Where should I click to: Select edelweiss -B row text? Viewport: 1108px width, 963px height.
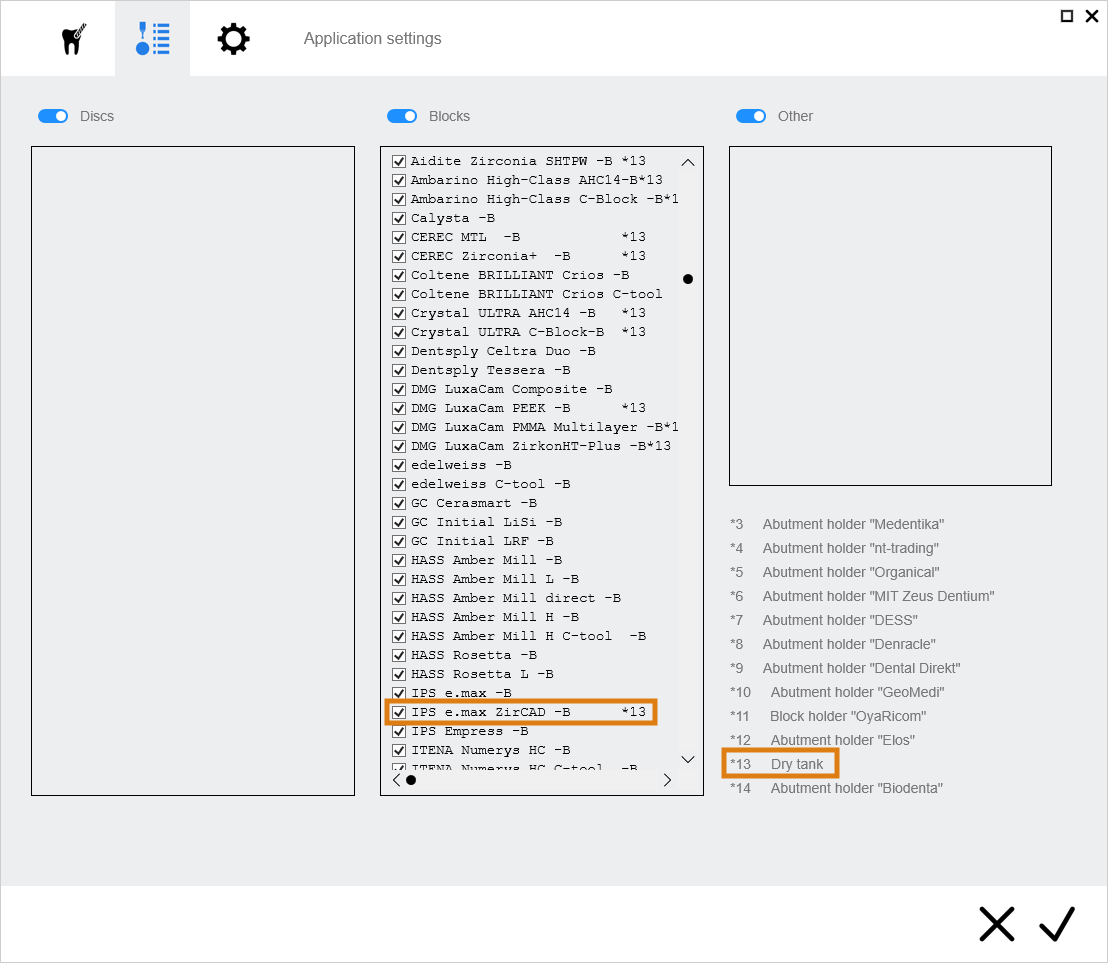coord(461,466)
